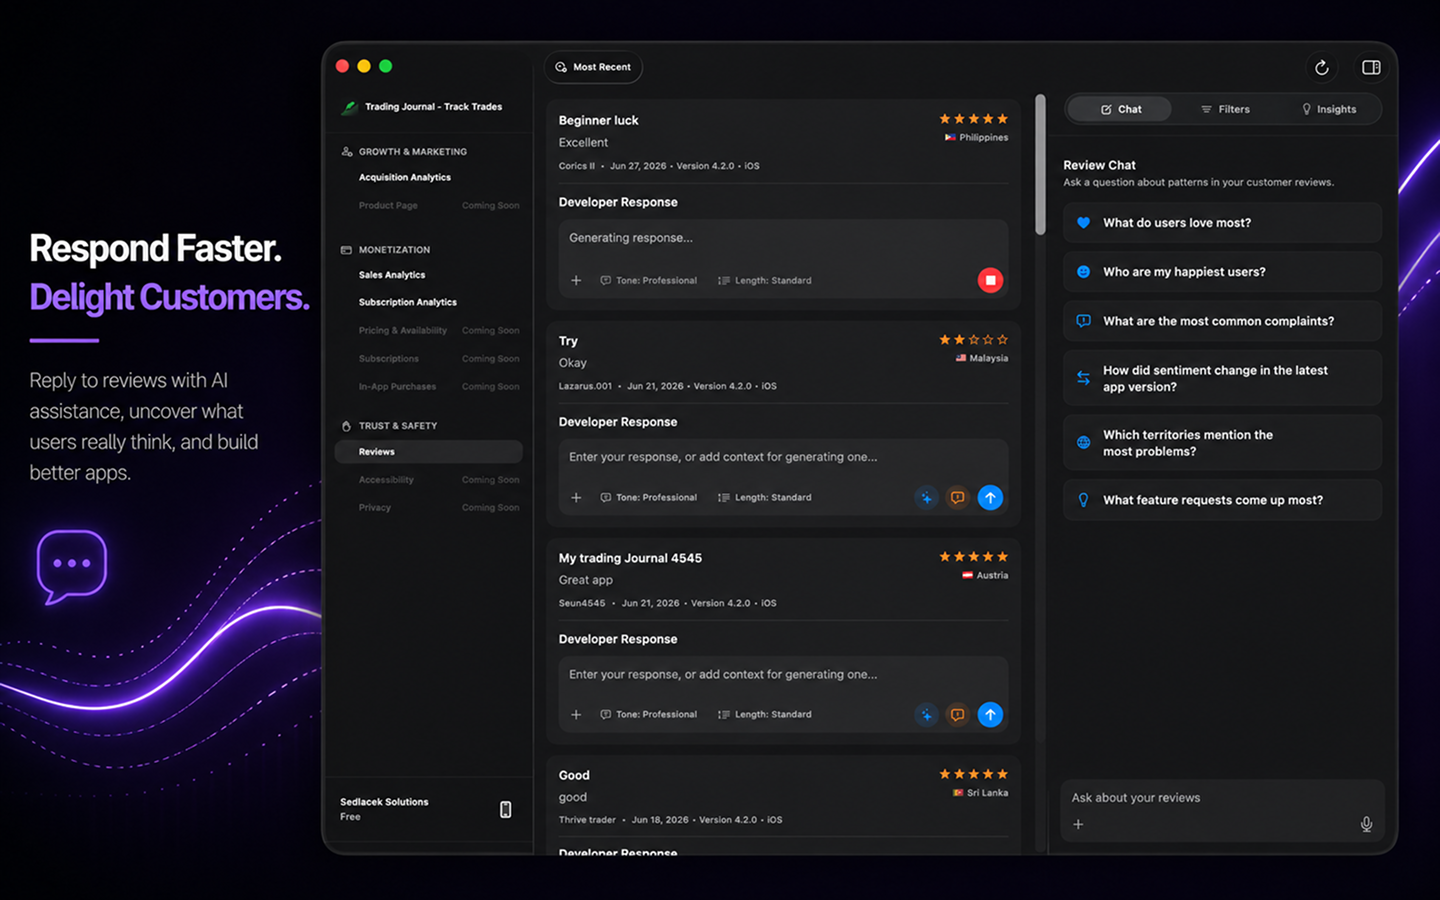This screenshot has height=900, width=1440.
Task: Ask Which territories mention the most problems?
Action: 1222,443
